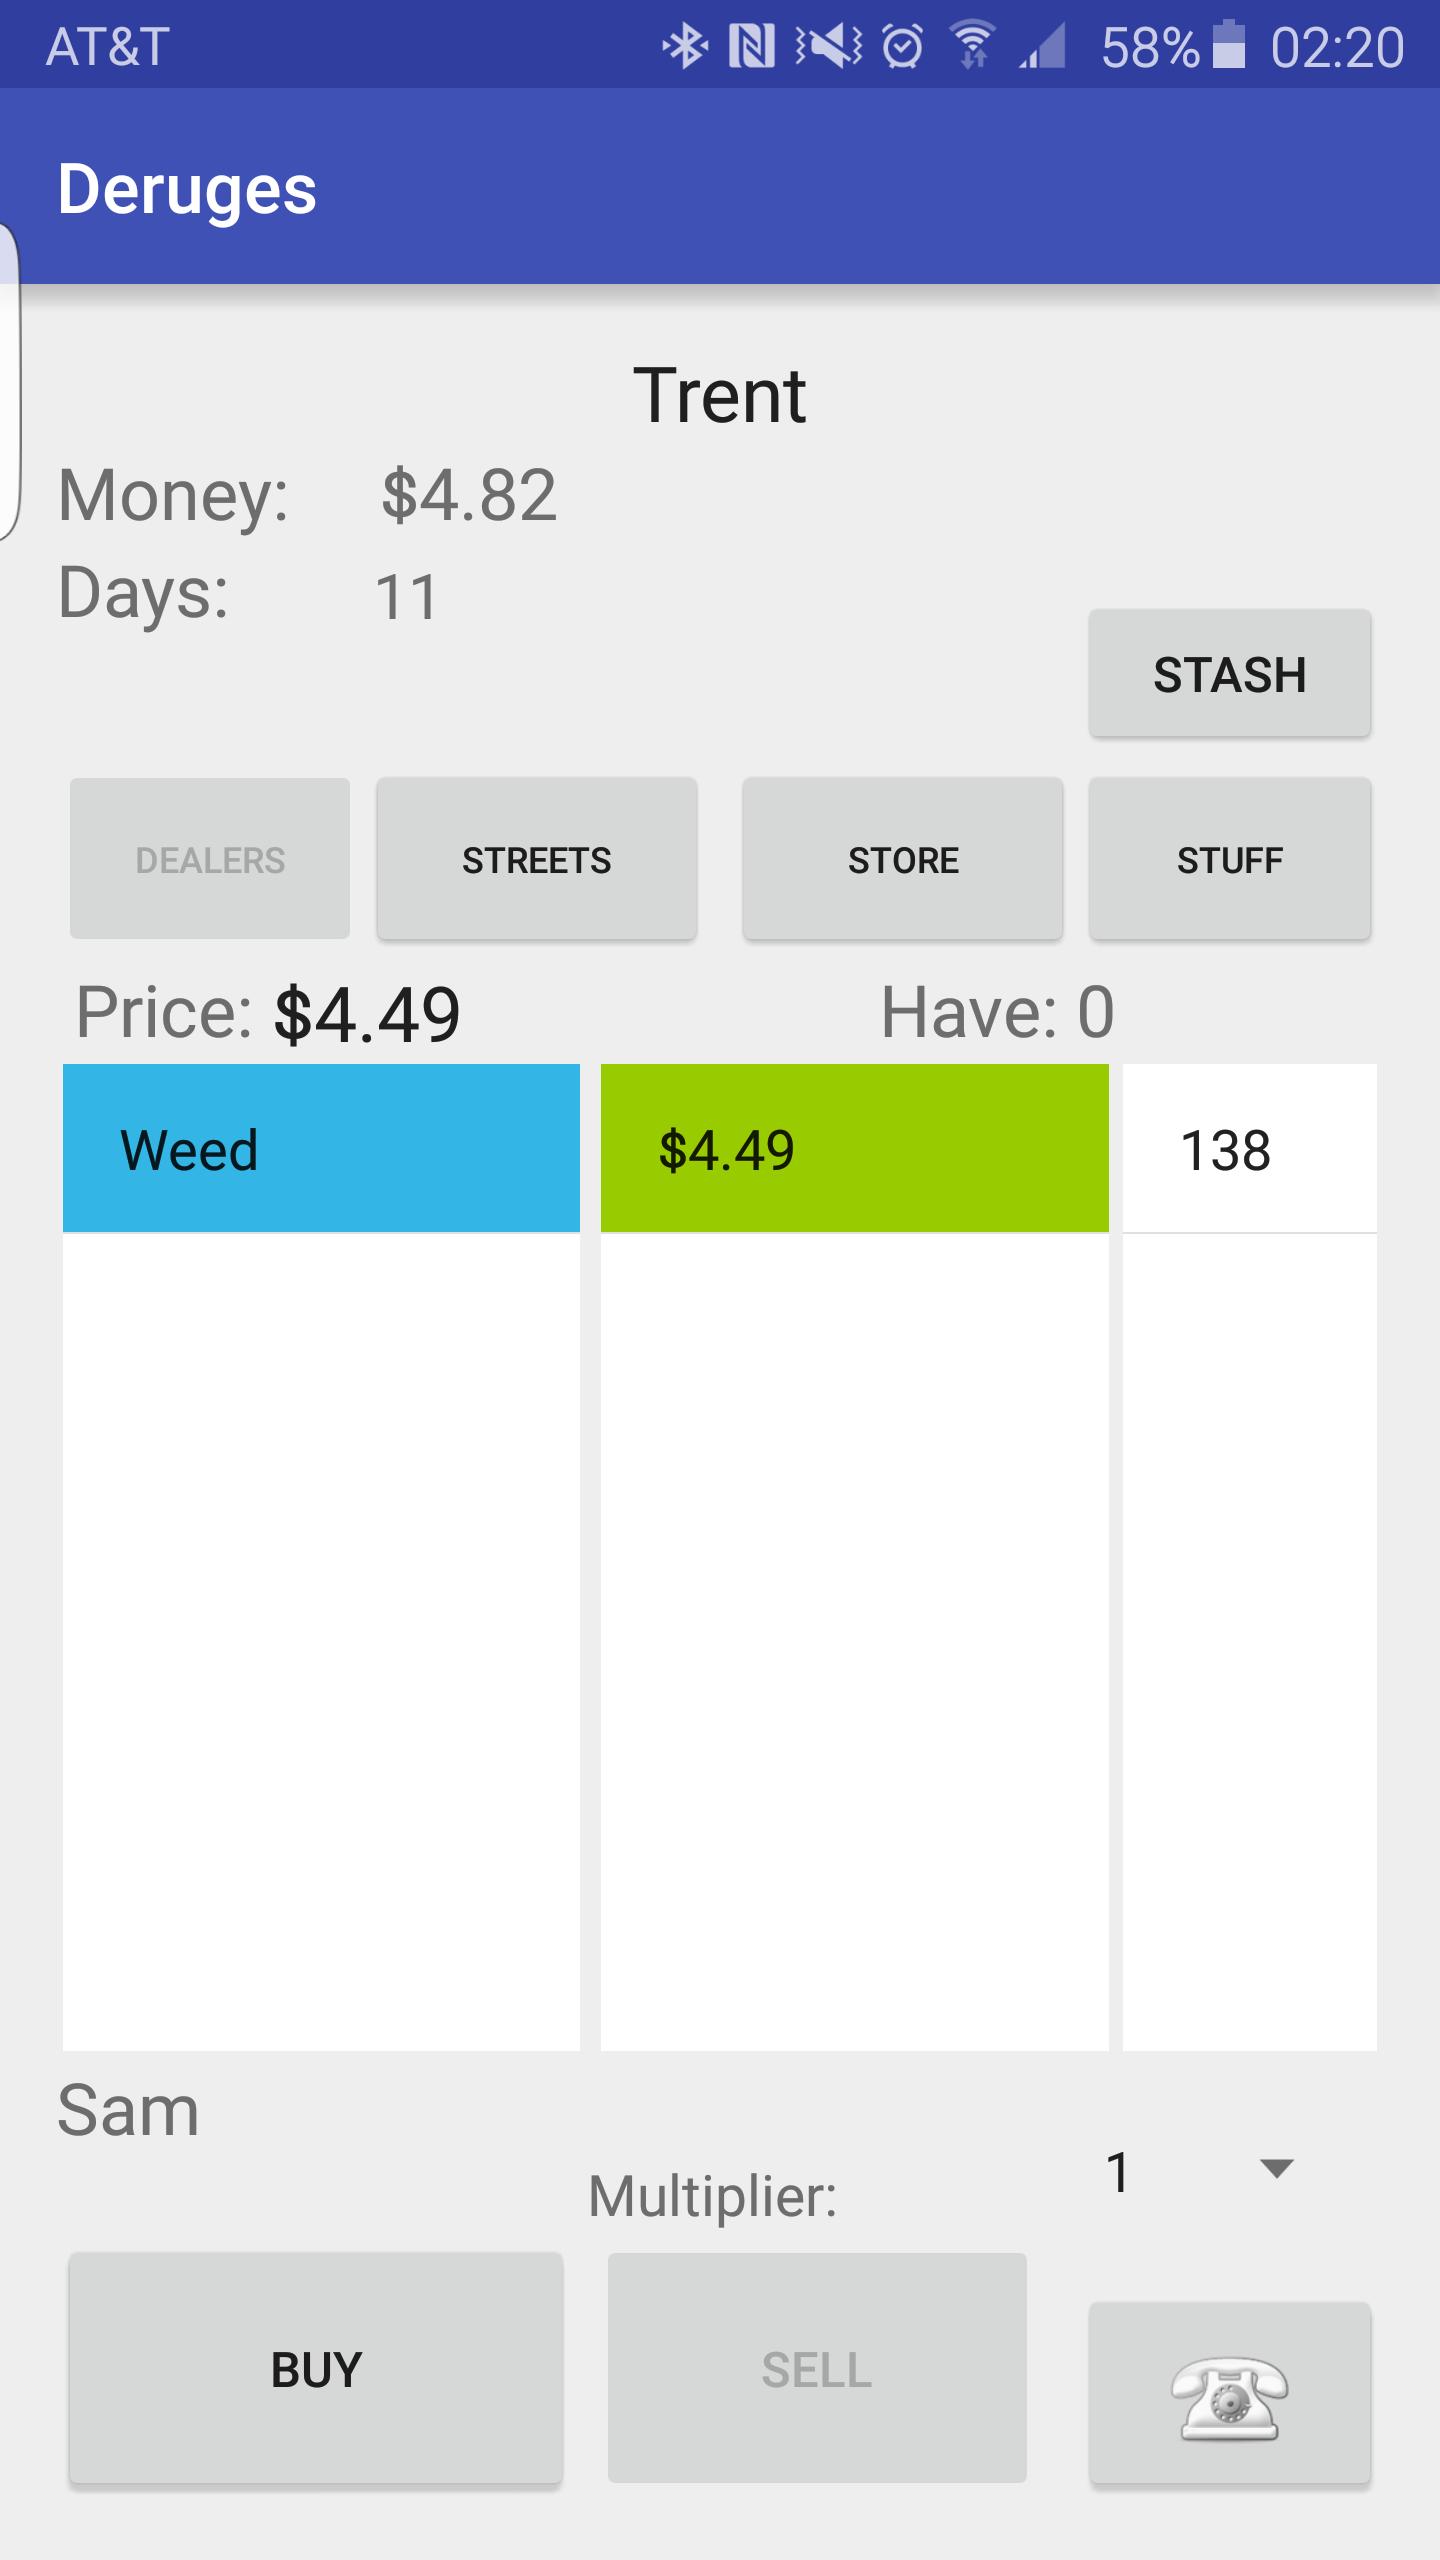Image resolution: width=1440 pixels, height=2560 pixels.
Task: Tap the Bluetooth status icon
Action: point(686,46)
